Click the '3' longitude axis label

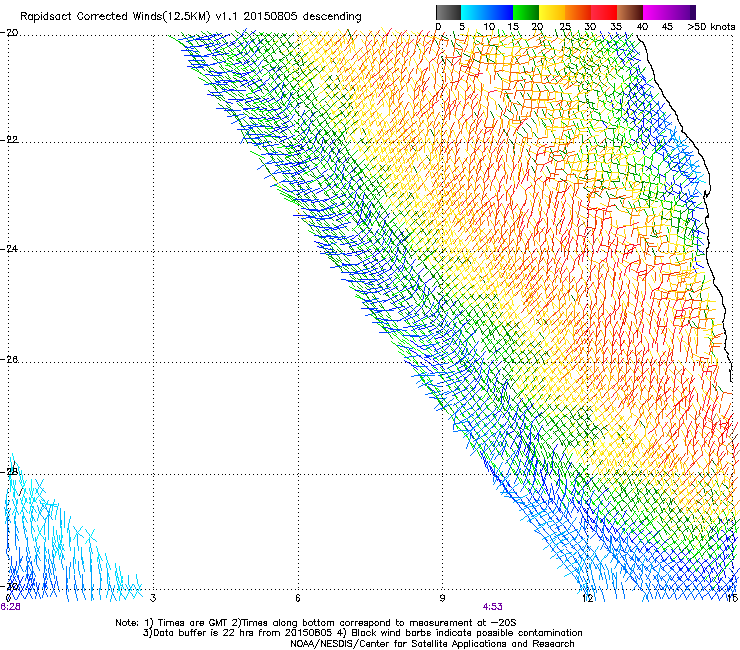click(x=153, y=598)
